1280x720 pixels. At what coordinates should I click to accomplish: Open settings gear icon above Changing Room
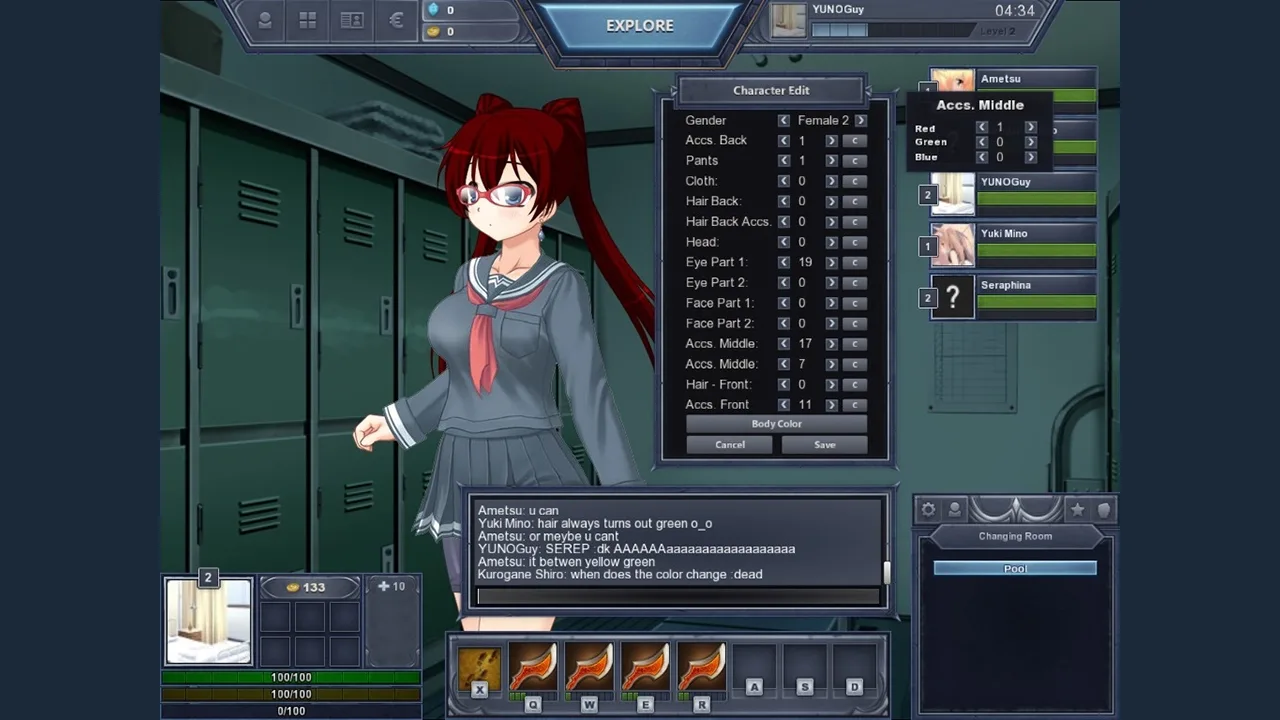click(928, 510)
